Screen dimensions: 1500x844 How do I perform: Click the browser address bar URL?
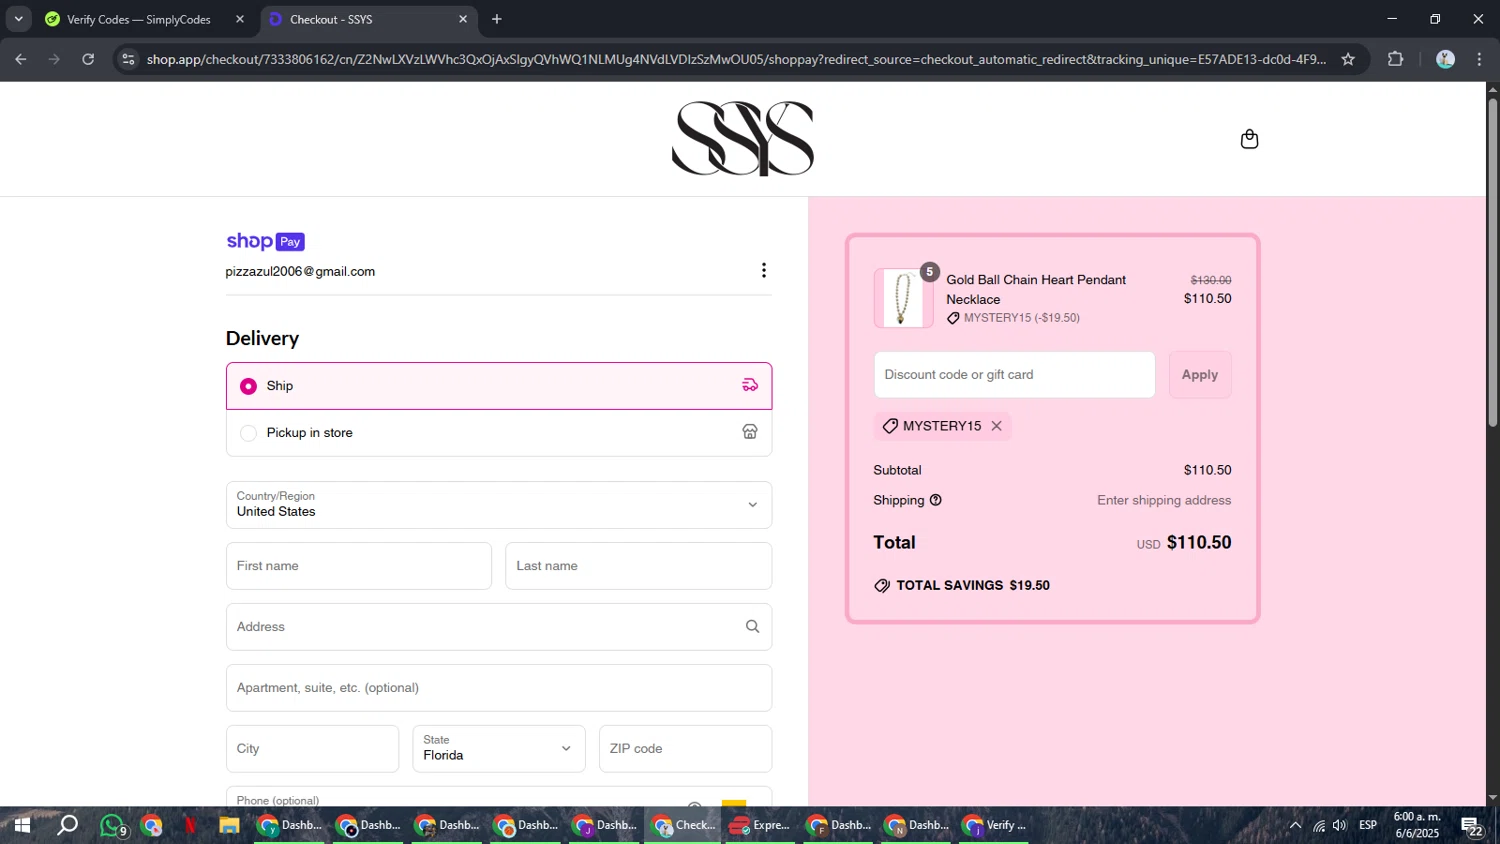736,59
